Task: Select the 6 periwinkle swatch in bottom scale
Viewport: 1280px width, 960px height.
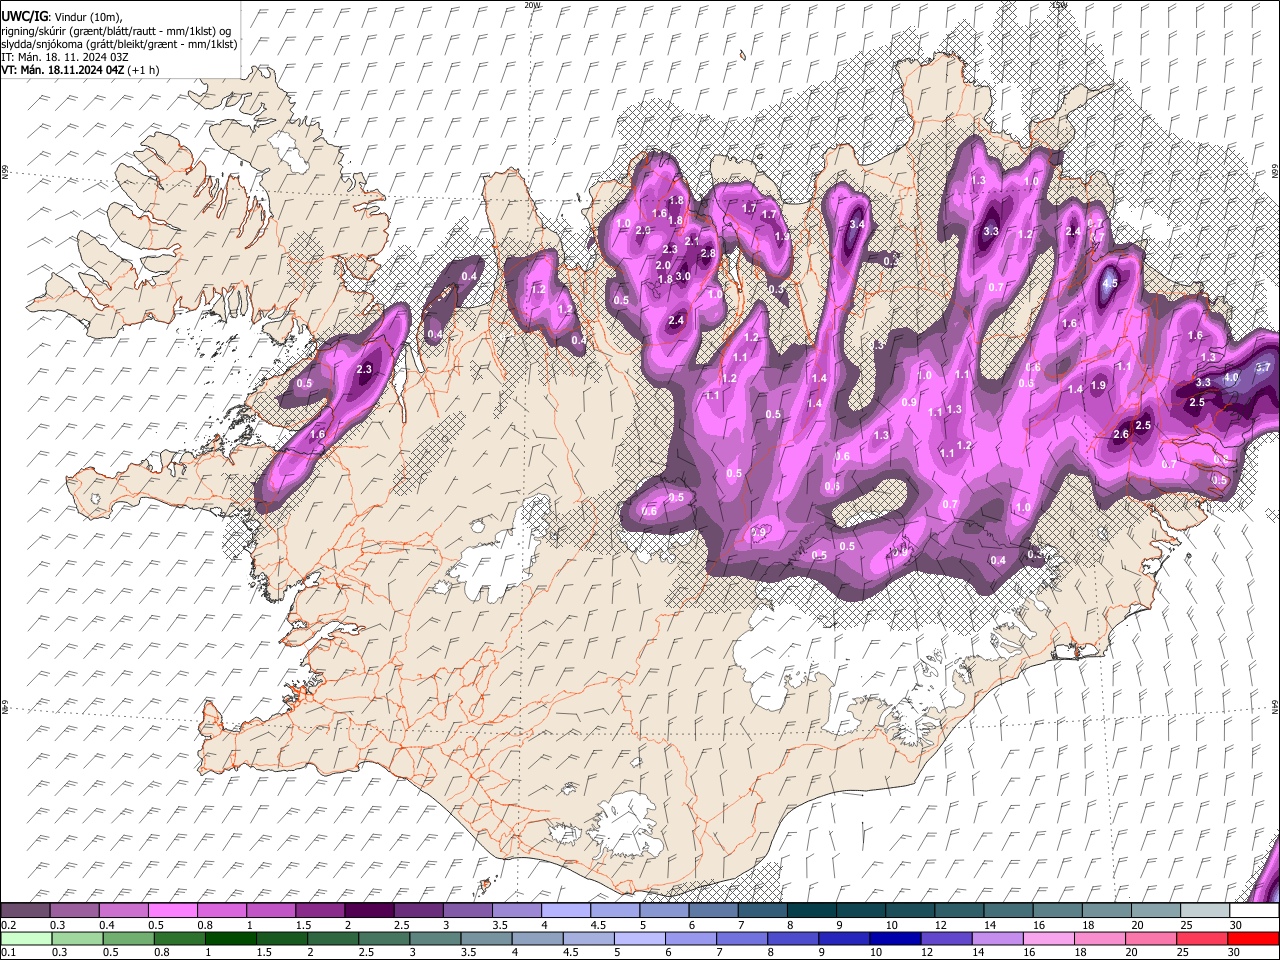Action: pyautogui.click(x=690, y=939)
